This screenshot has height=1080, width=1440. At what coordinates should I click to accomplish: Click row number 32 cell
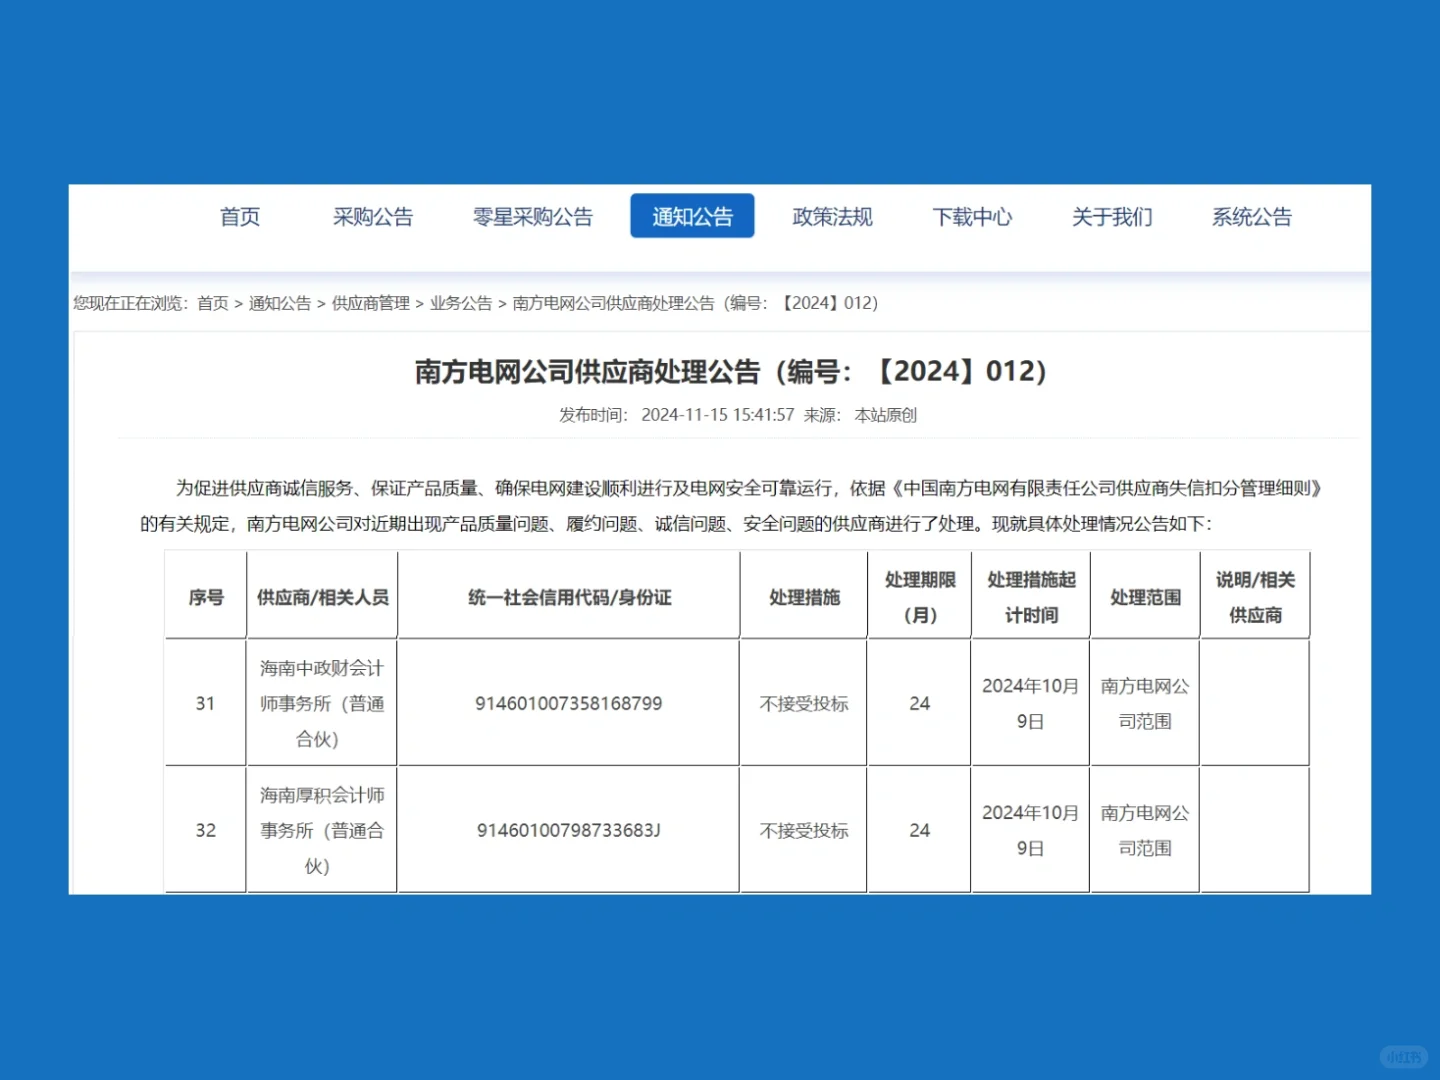(205, 830)
